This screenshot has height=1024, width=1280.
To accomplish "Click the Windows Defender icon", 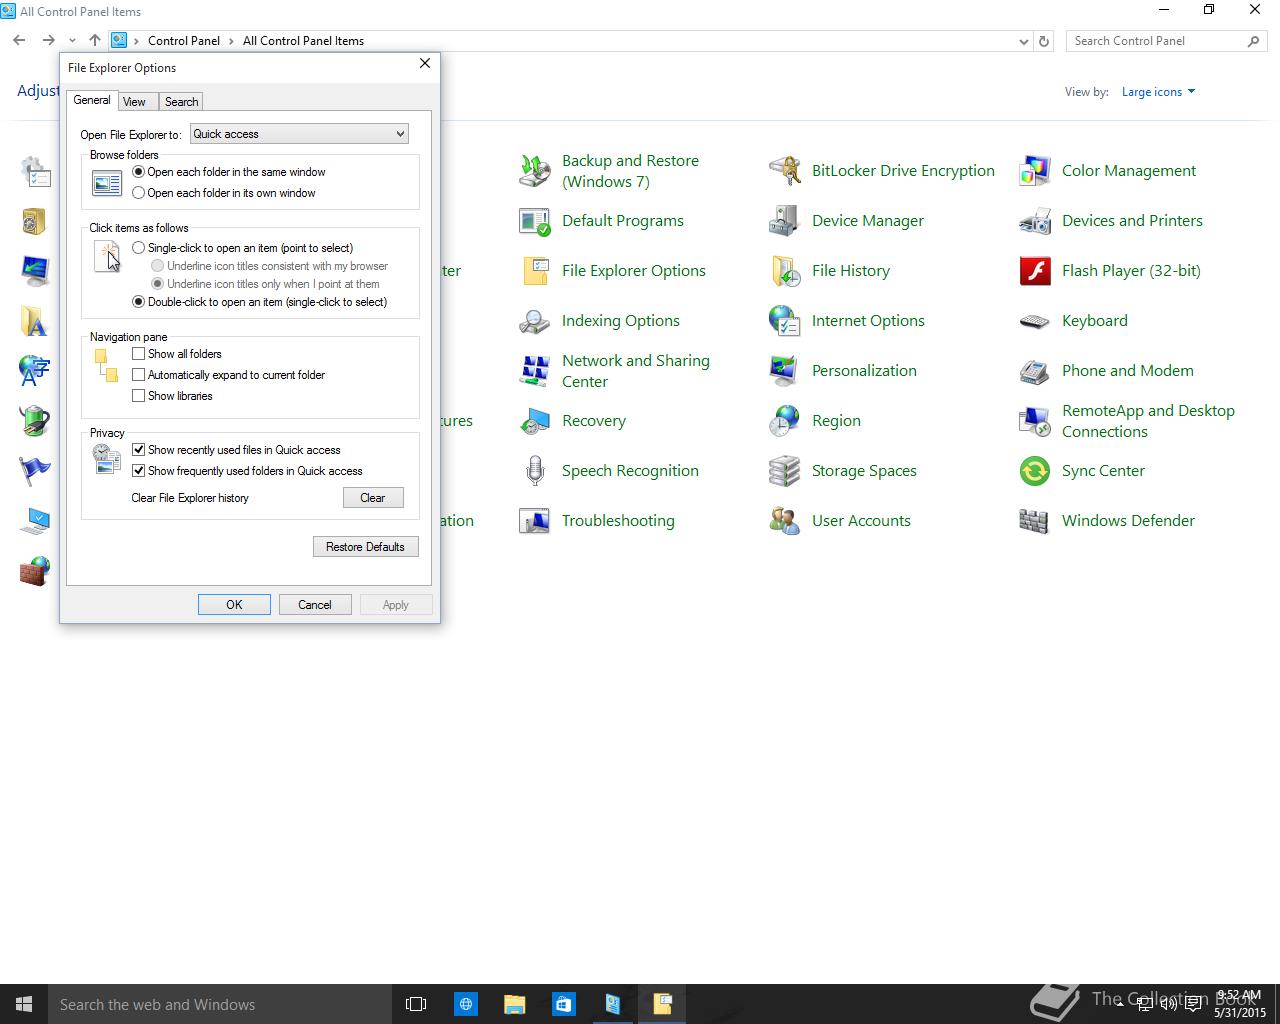I will [1035, 521].
